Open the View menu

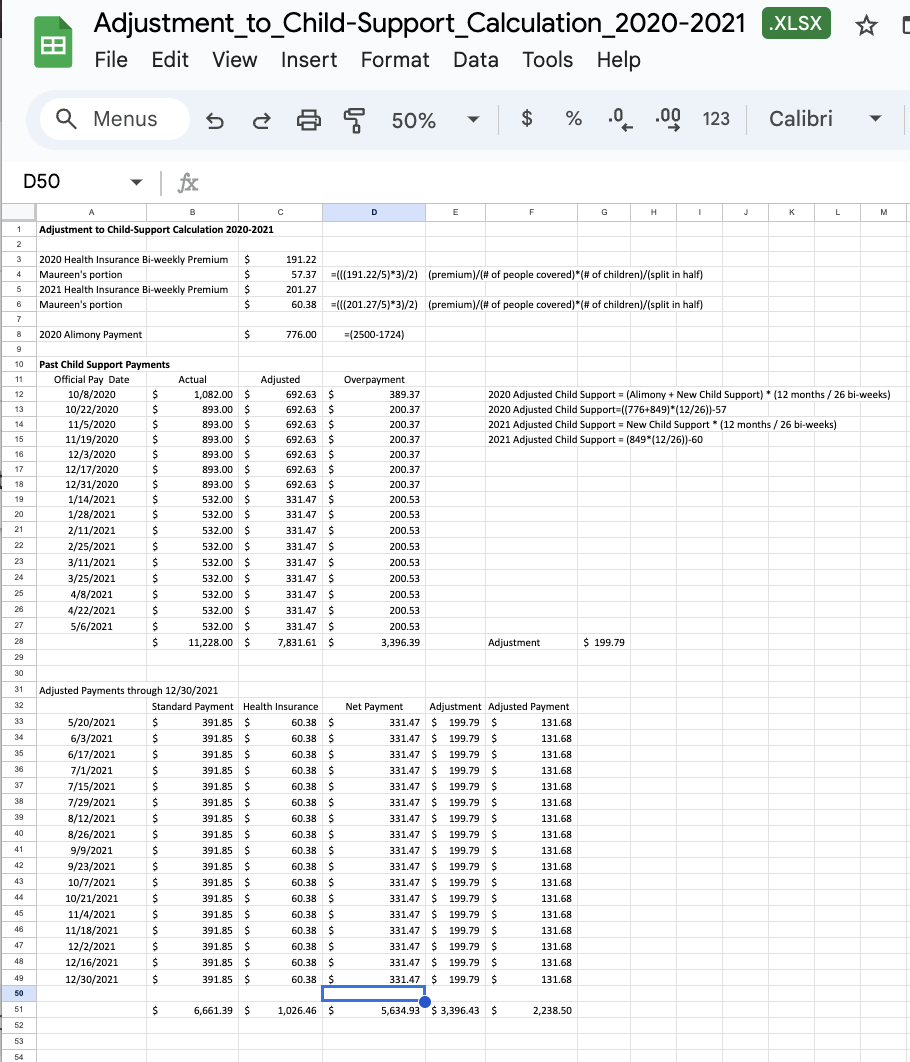(x=234, y=60)
